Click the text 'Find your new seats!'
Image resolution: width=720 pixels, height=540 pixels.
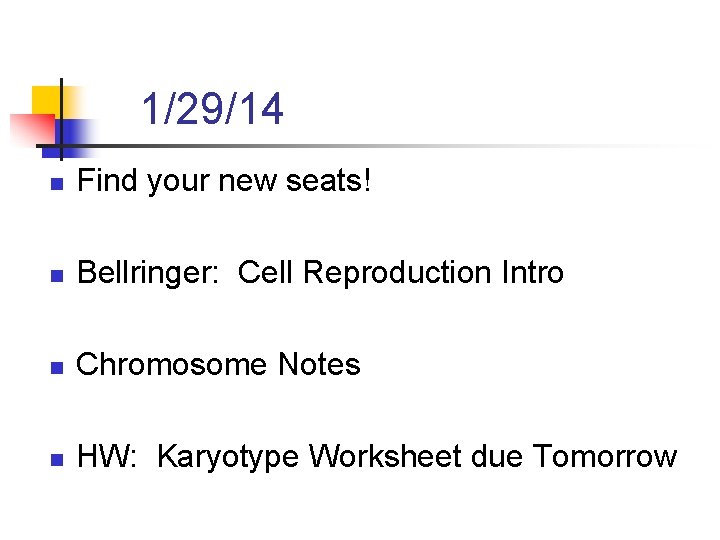coord(224,181)
